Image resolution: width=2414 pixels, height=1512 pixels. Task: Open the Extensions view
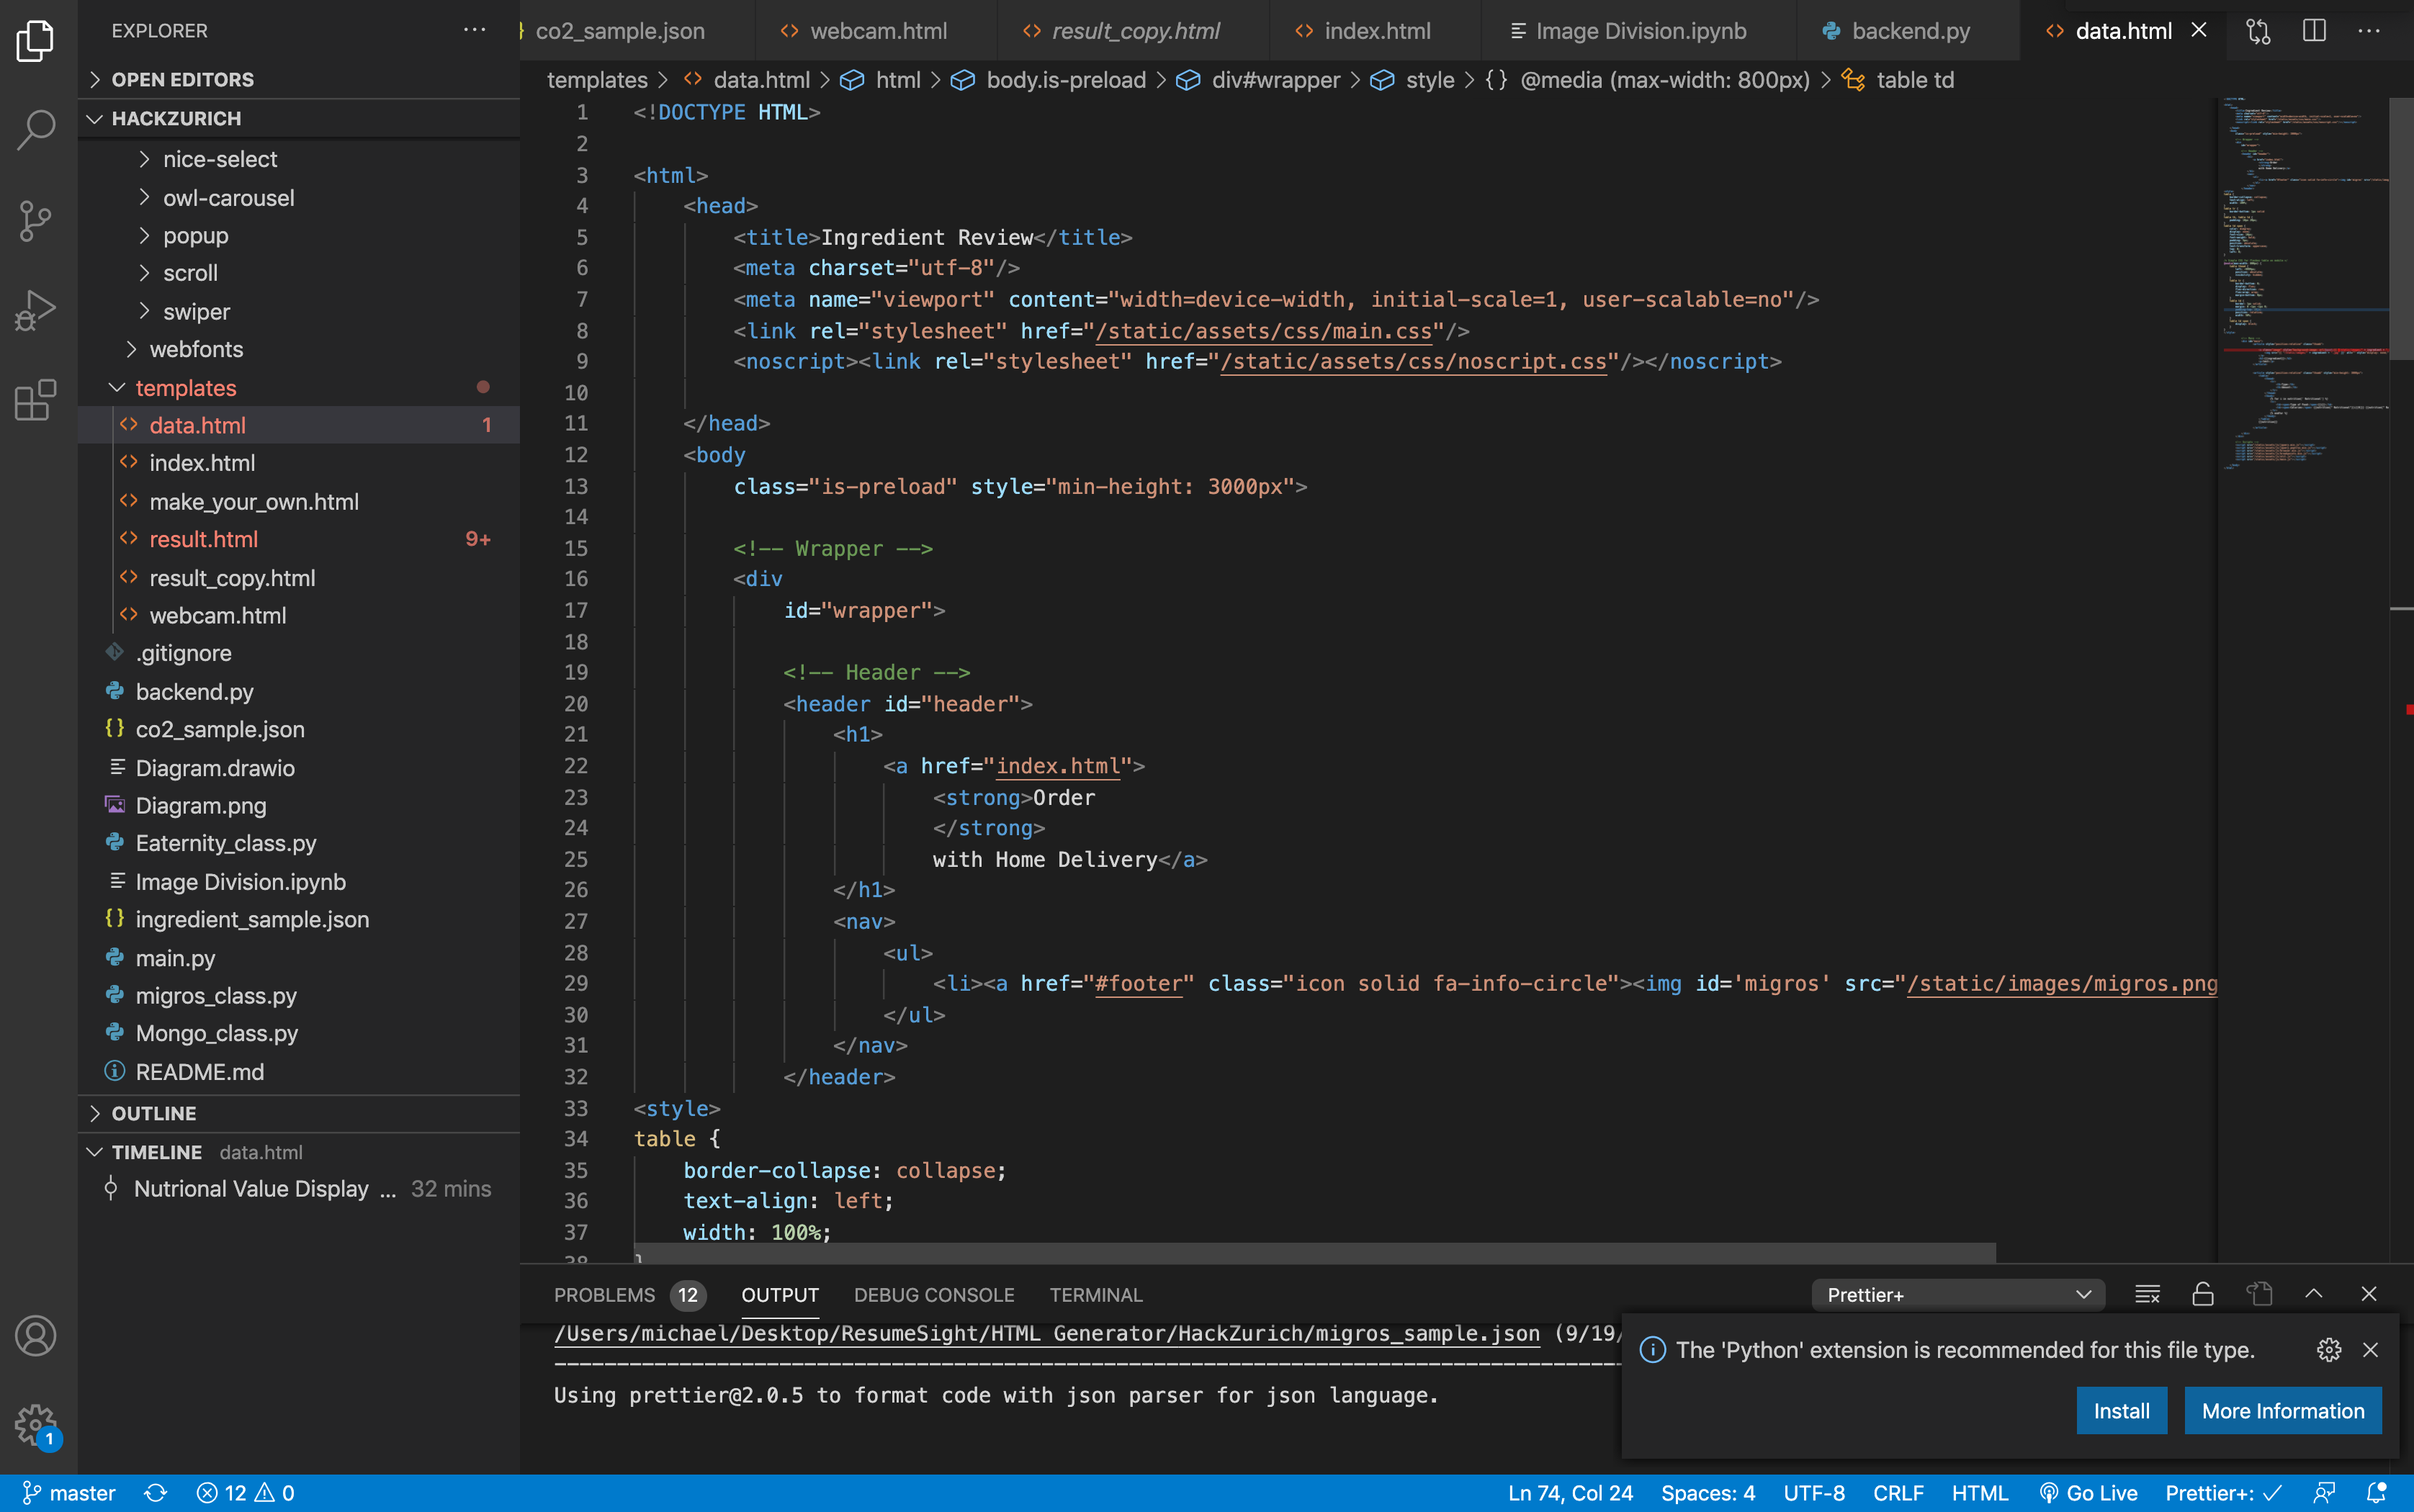(36, 400)
